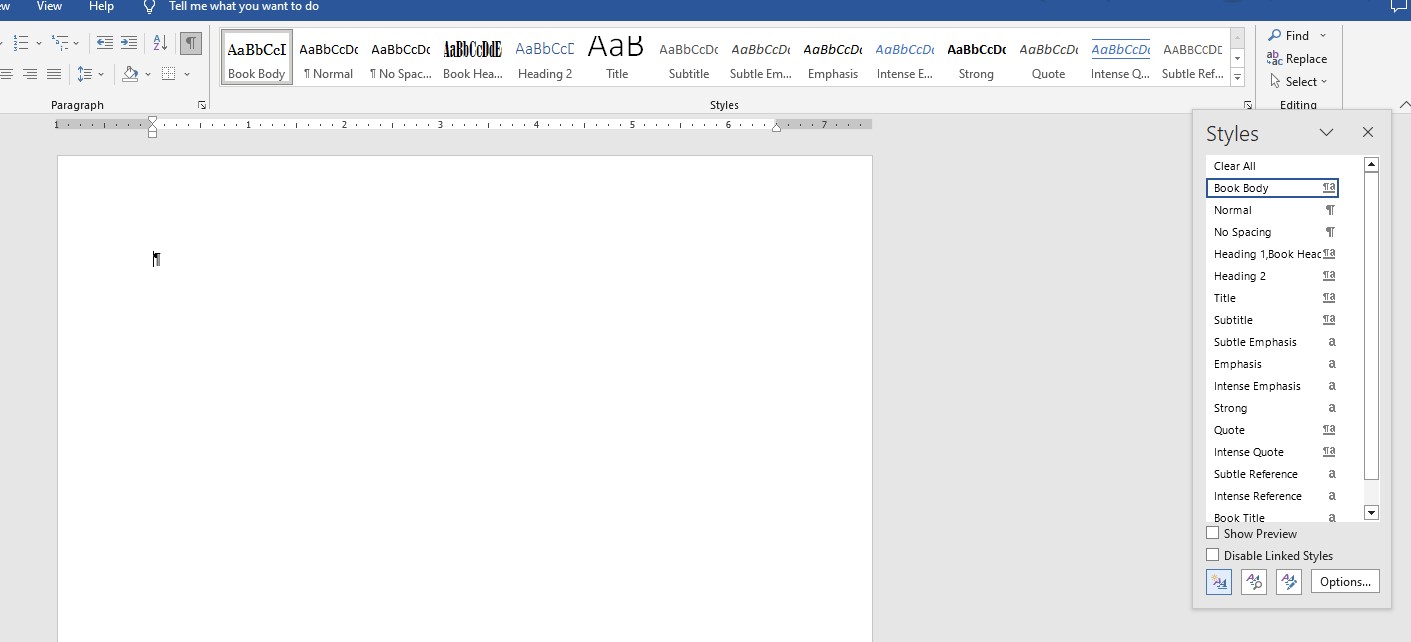Click the paragraph Shading paint bucket icon
This screenshot has width=1411, height=642.
point(130,74)
